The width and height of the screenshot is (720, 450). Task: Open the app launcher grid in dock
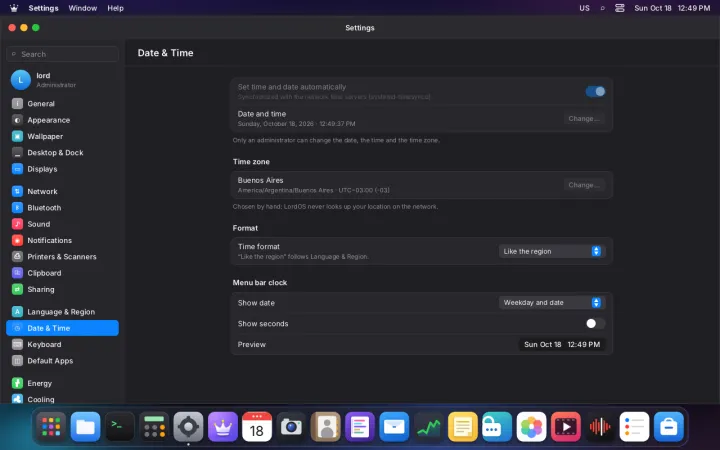tap(51, 427)
